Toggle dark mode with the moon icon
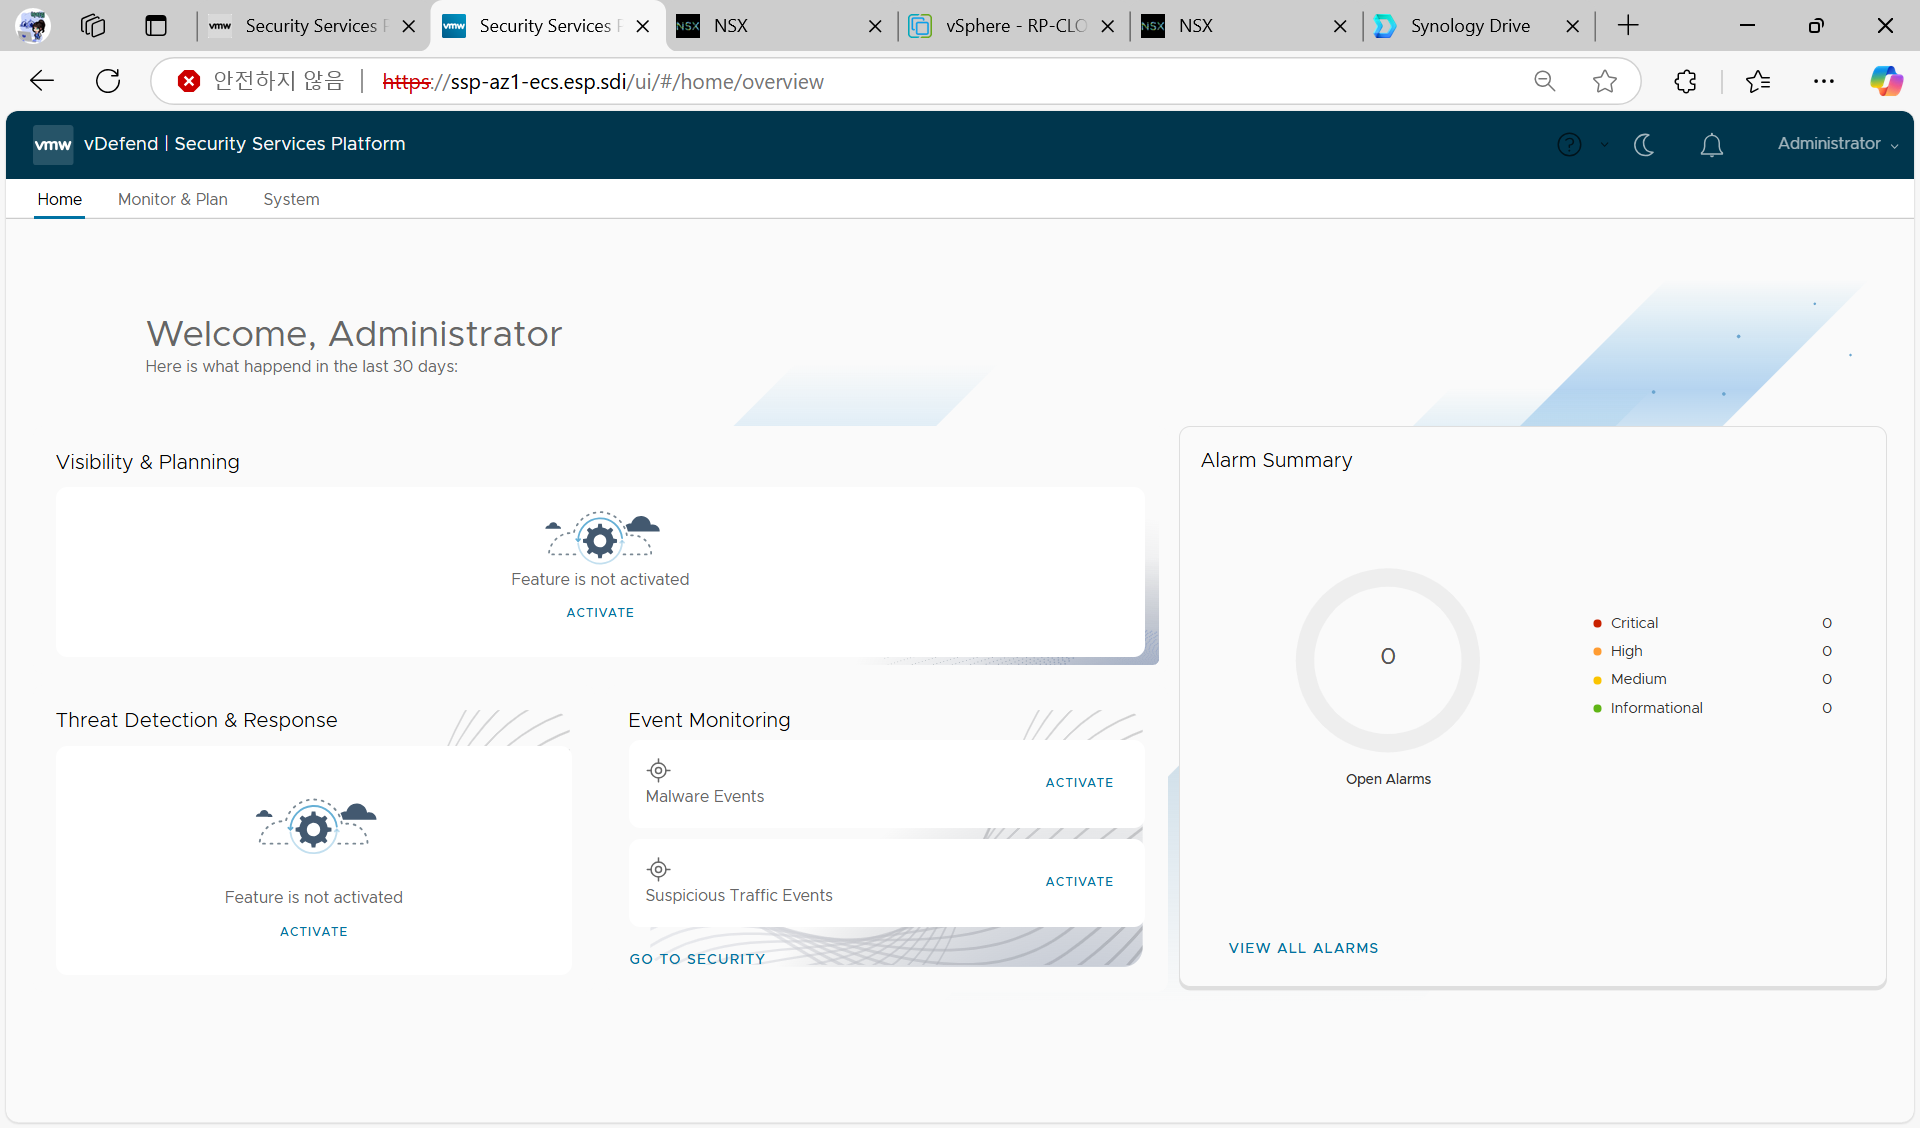The width and height of the screenshot is (1920, 1128). click(1644, 145)
